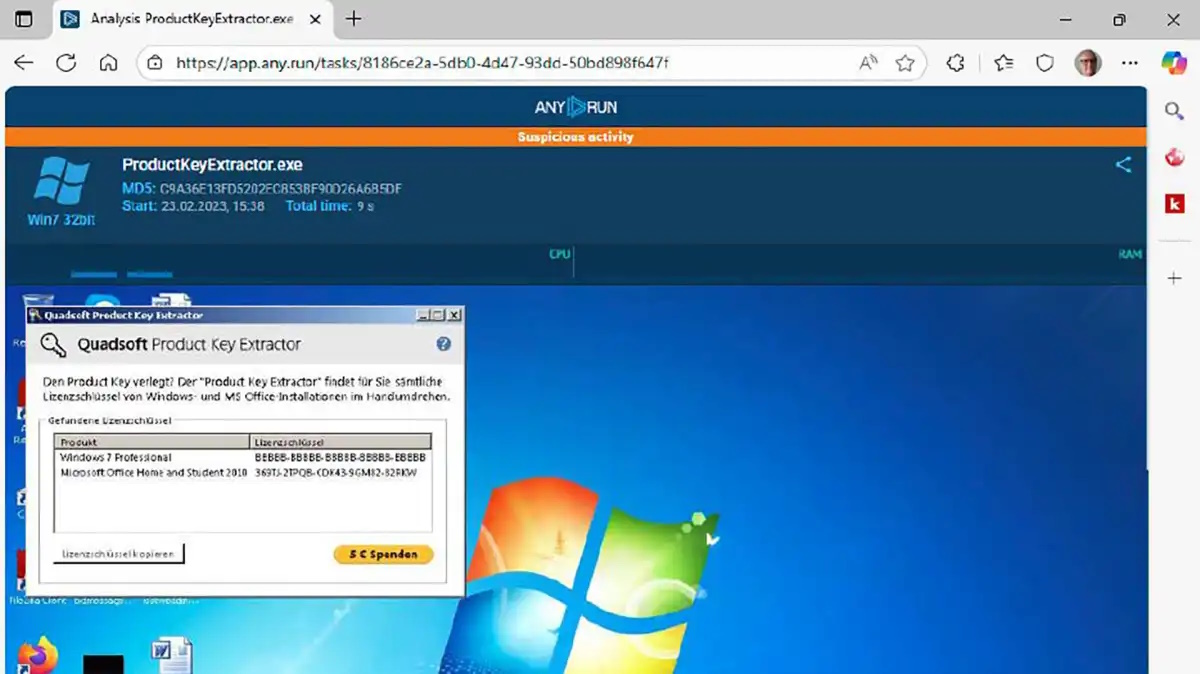Image resolution: width=1200 pixels, height=674 pixels.
Task: Click the Lizenzschlüssel kopieren button
Action: point(117,554)
